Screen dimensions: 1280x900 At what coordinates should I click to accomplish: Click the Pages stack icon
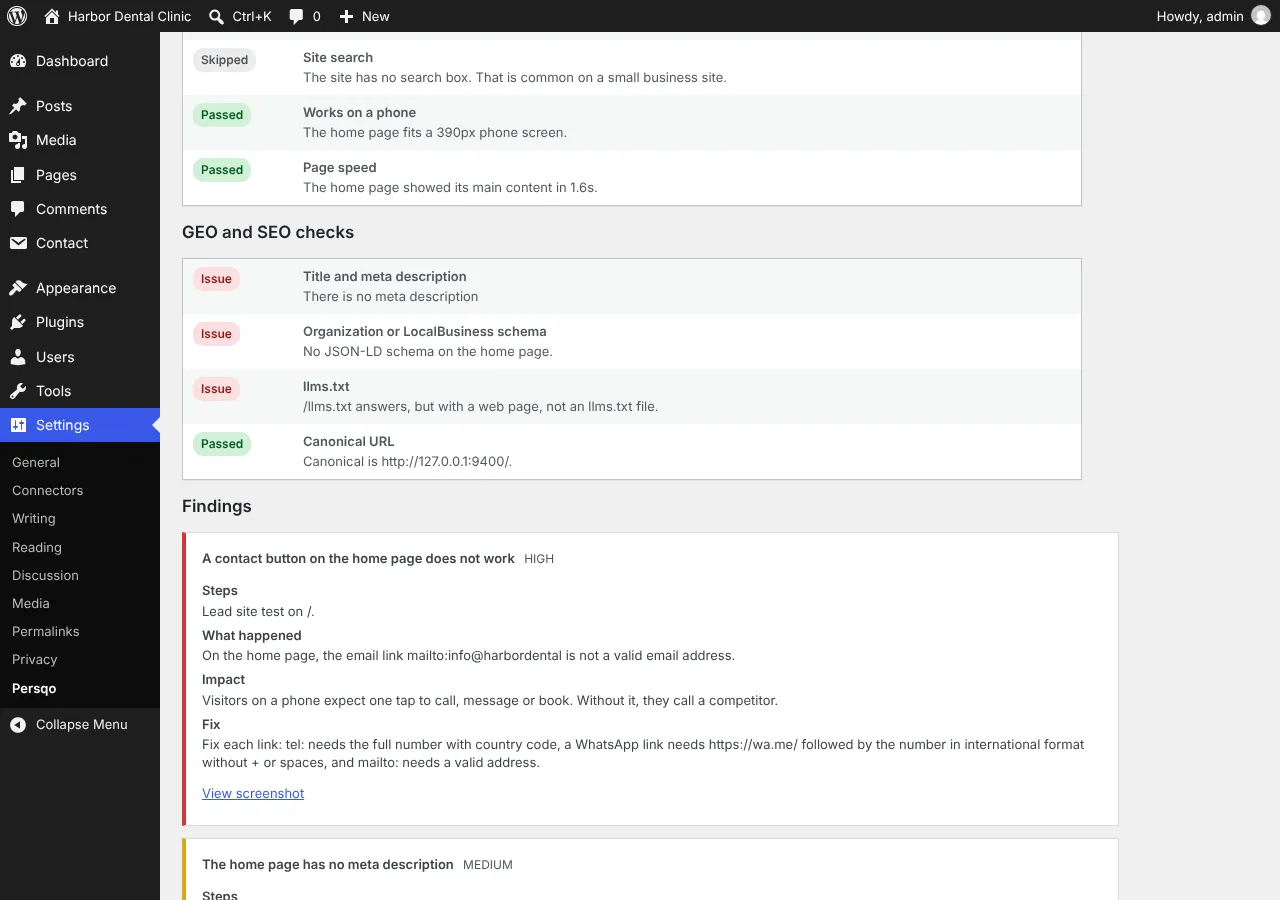click(18, 175)
